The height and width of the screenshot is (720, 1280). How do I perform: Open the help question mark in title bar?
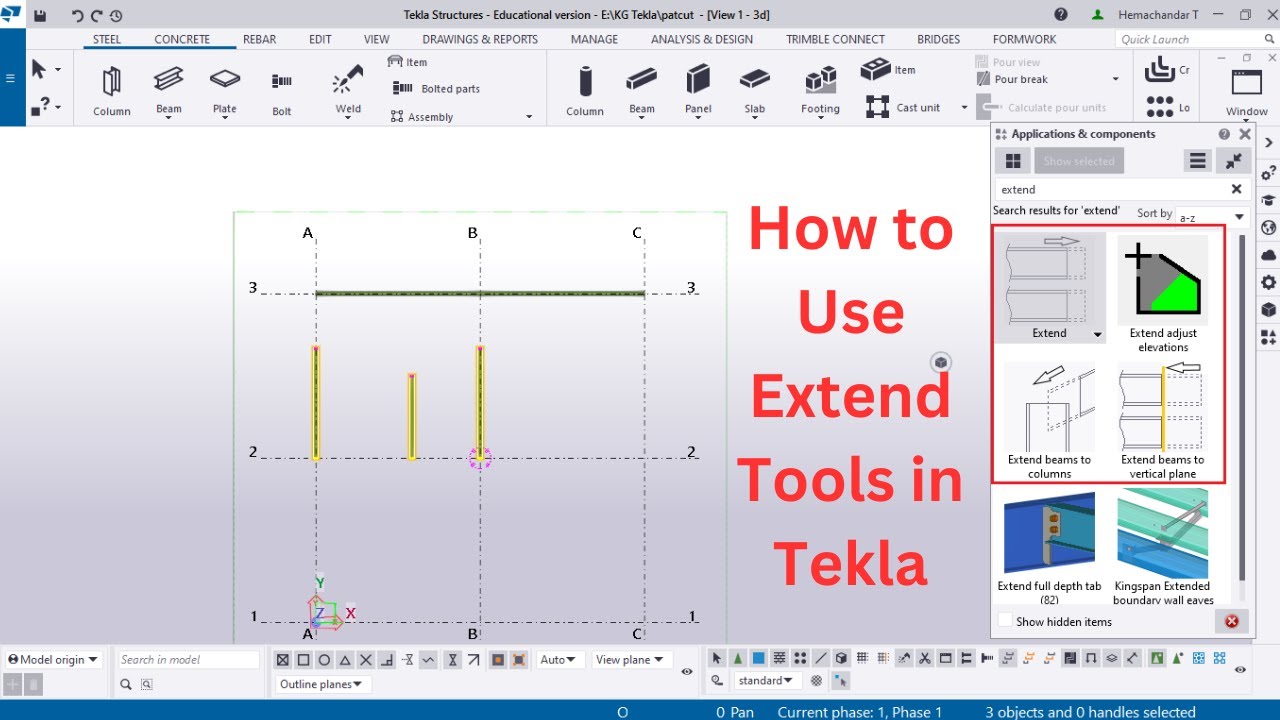[x=1061, y=15]
